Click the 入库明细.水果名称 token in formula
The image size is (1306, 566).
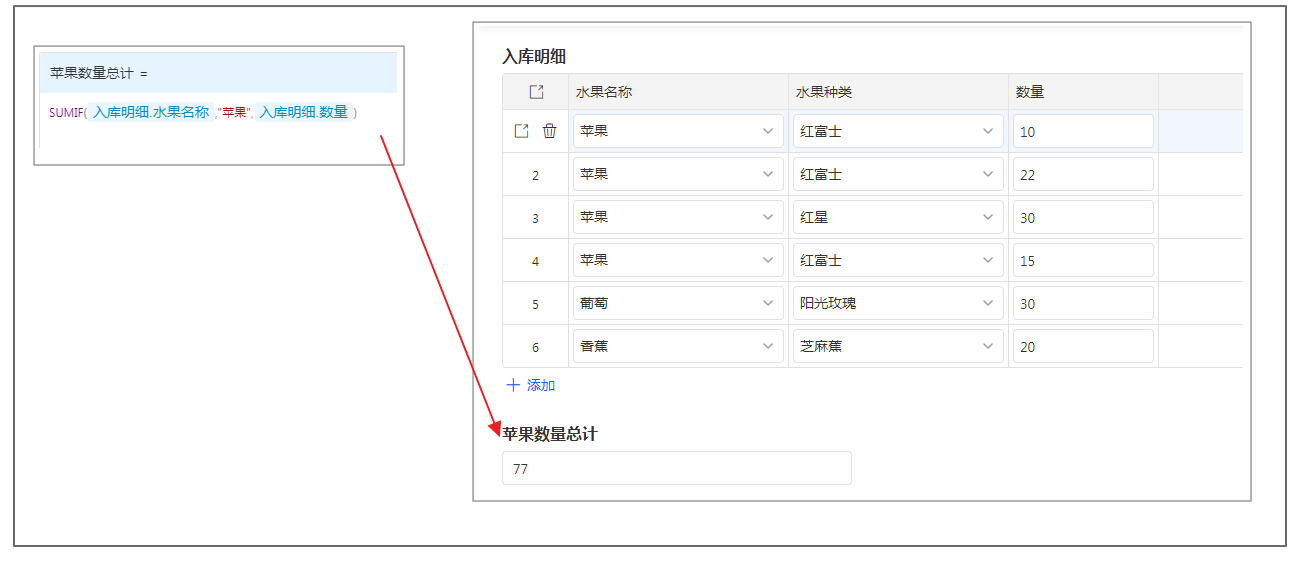(x=151, y=113)
